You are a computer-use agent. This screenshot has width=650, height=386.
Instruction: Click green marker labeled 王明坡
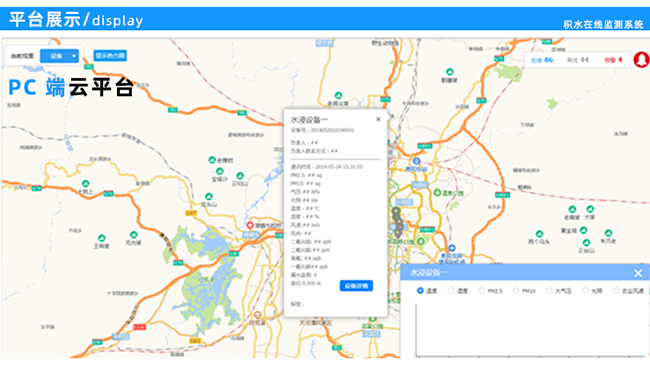(x=102, y=238)
